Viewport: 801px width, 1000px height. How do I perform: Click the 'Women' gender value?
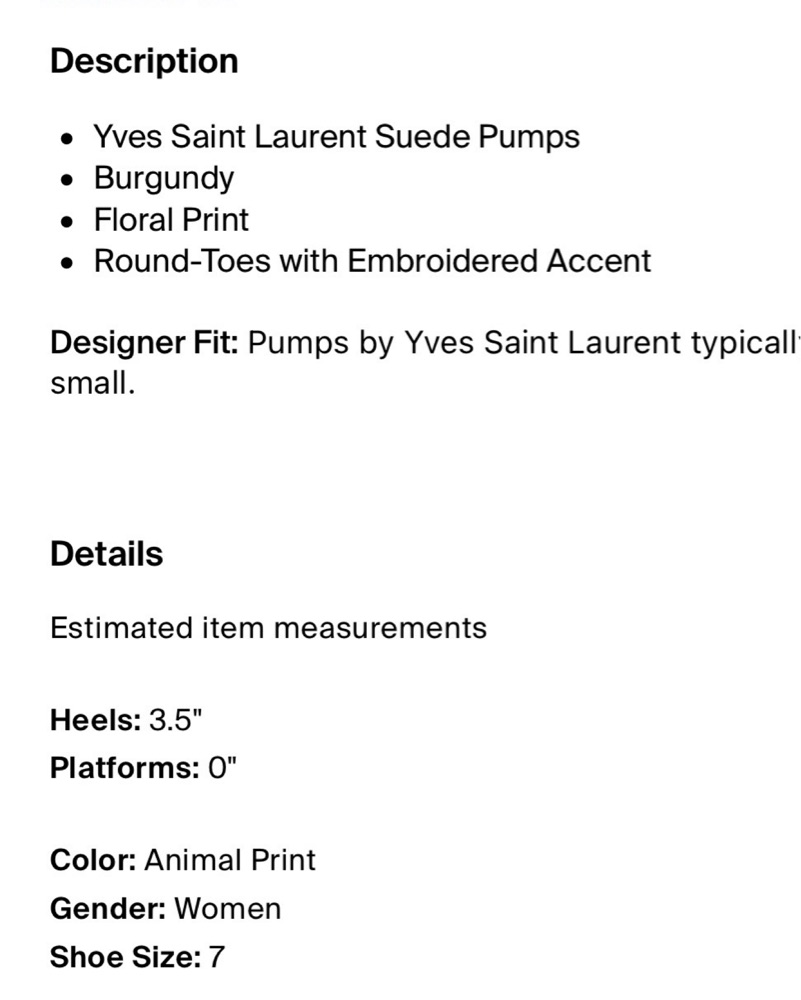click(228, 908)
